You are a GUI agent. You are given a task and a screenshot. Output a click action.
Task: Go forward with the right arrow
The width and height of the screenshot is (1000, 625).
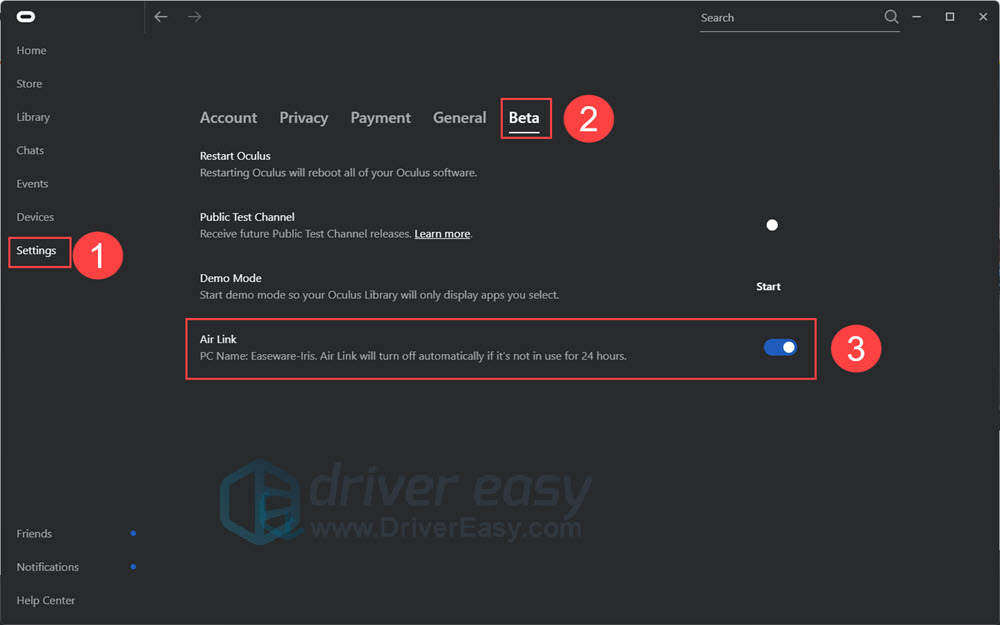(194, 17)
